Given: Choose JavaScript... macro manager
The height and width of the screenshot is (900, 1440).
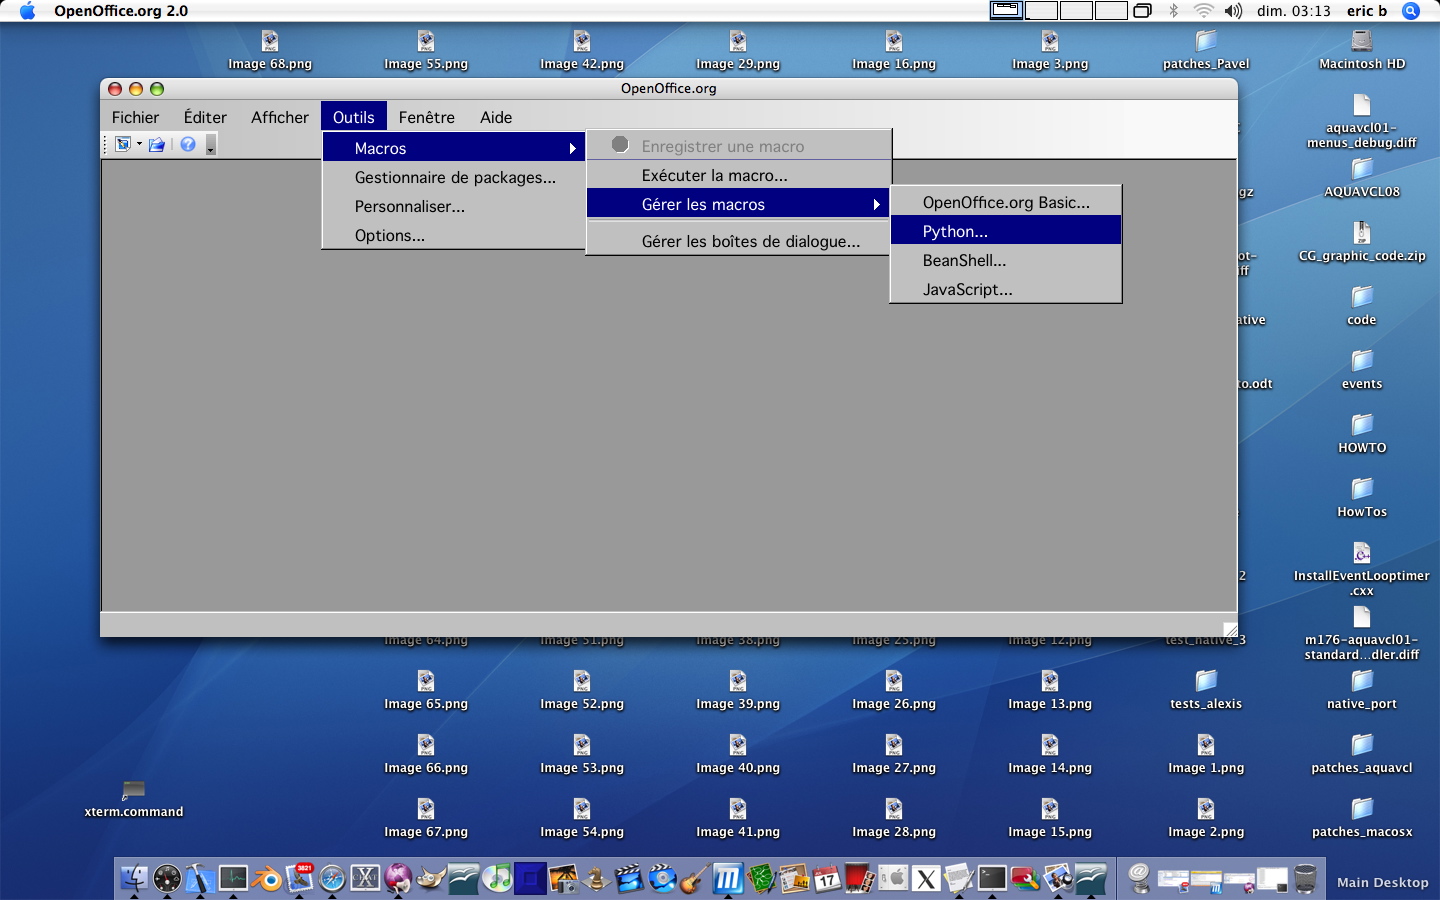Looking at the screenshot, I should (x=1006, y=289).
